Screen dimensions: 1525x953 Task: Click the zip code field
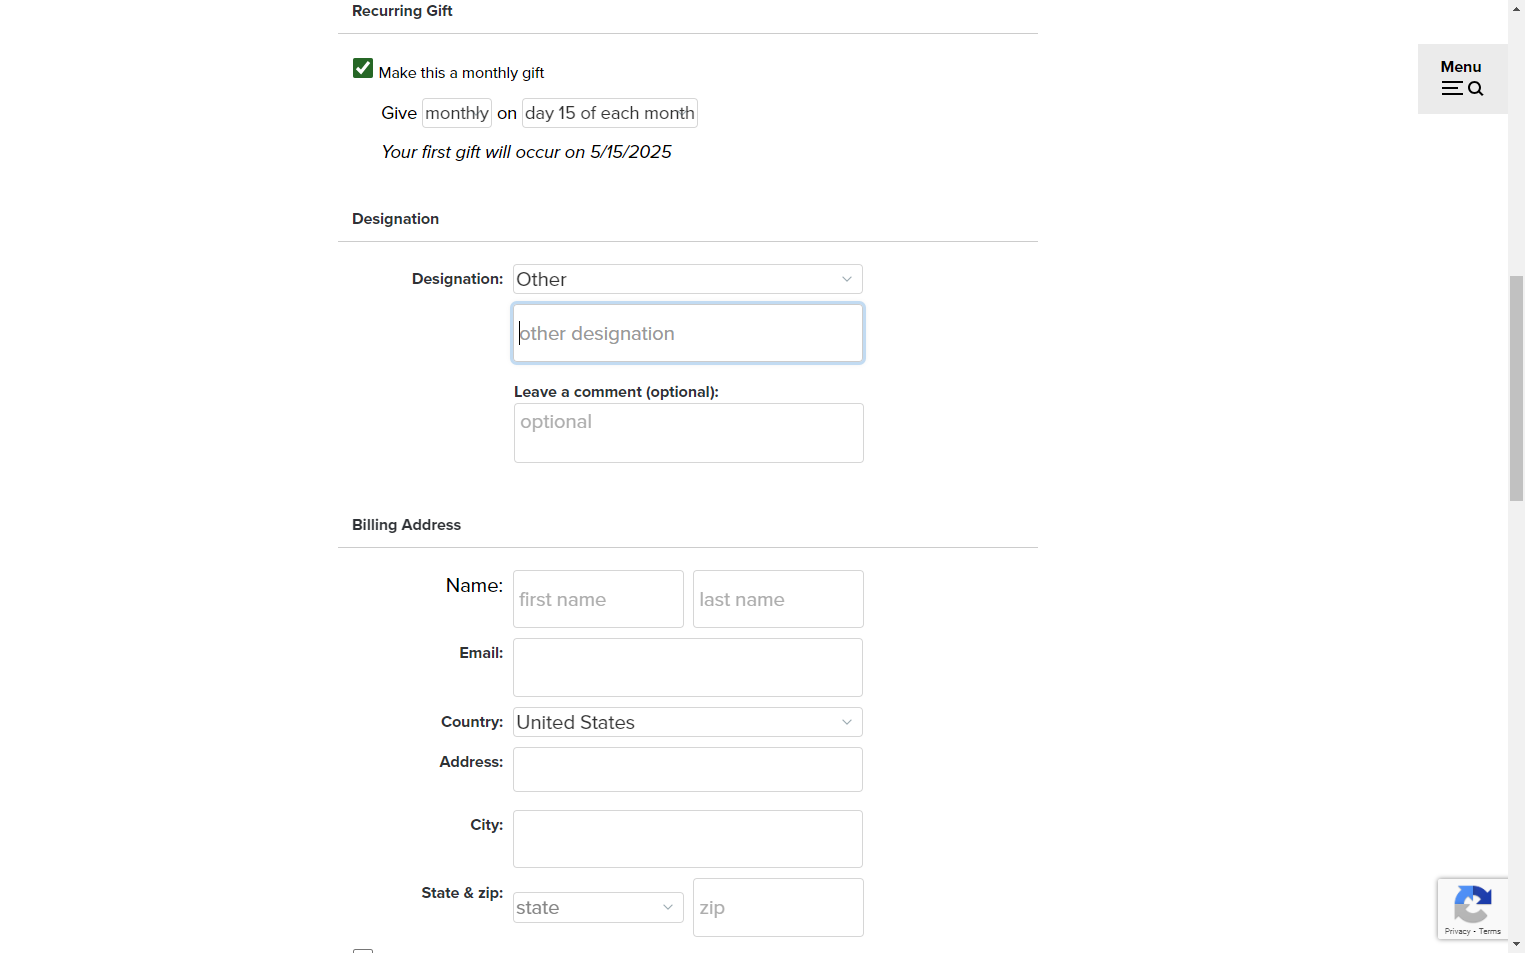coord(778,907)
